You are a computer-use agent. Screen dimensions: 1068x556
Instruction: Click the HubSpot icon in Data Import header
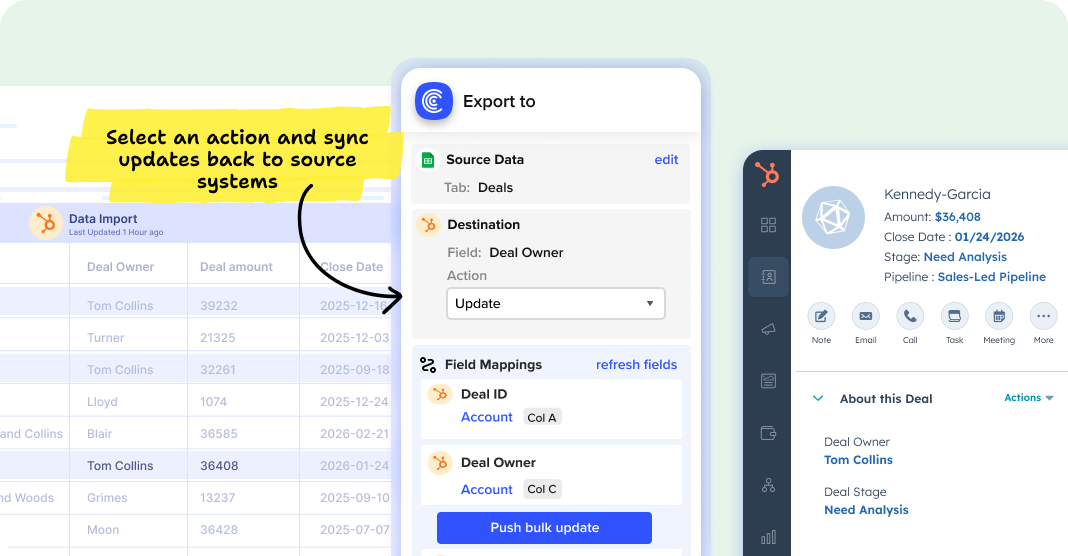[x=46, y=223]
